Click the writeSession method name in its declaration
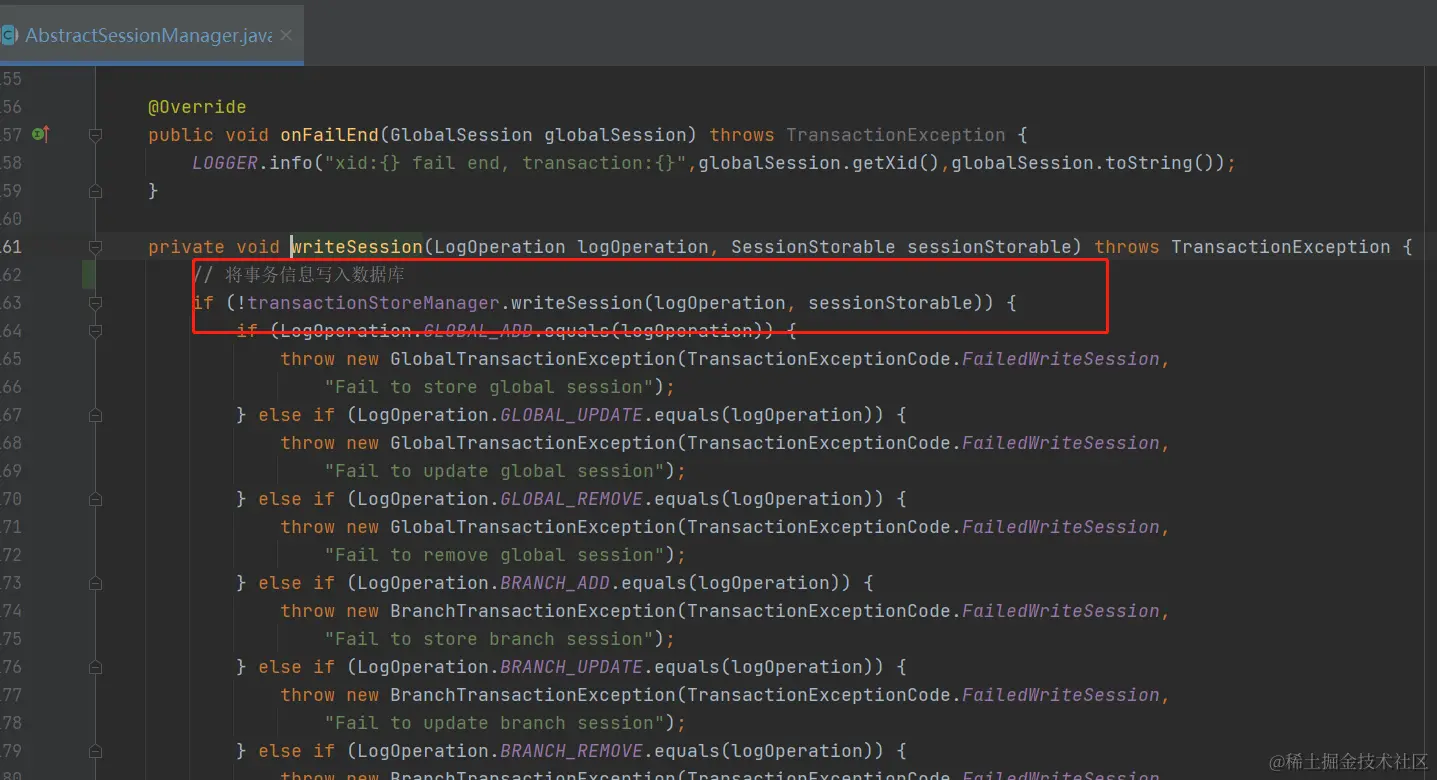This screenshot has height=780, width=1437. pos(357,247)
